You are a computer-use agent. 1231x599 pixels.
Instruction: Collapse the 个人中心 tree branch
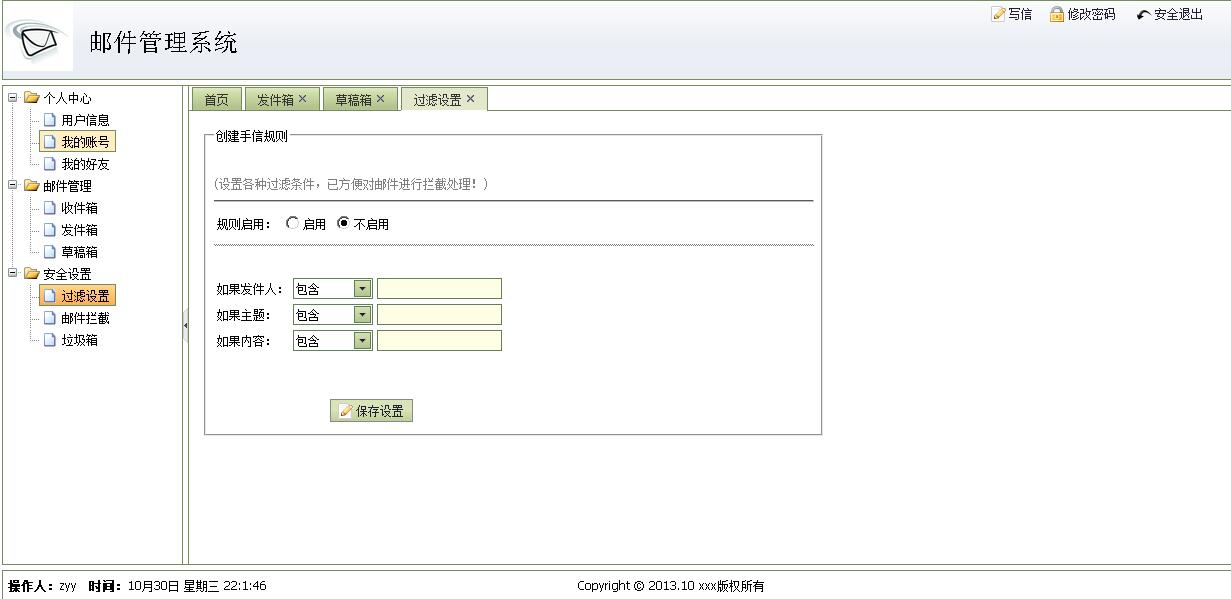pos(10,97)
